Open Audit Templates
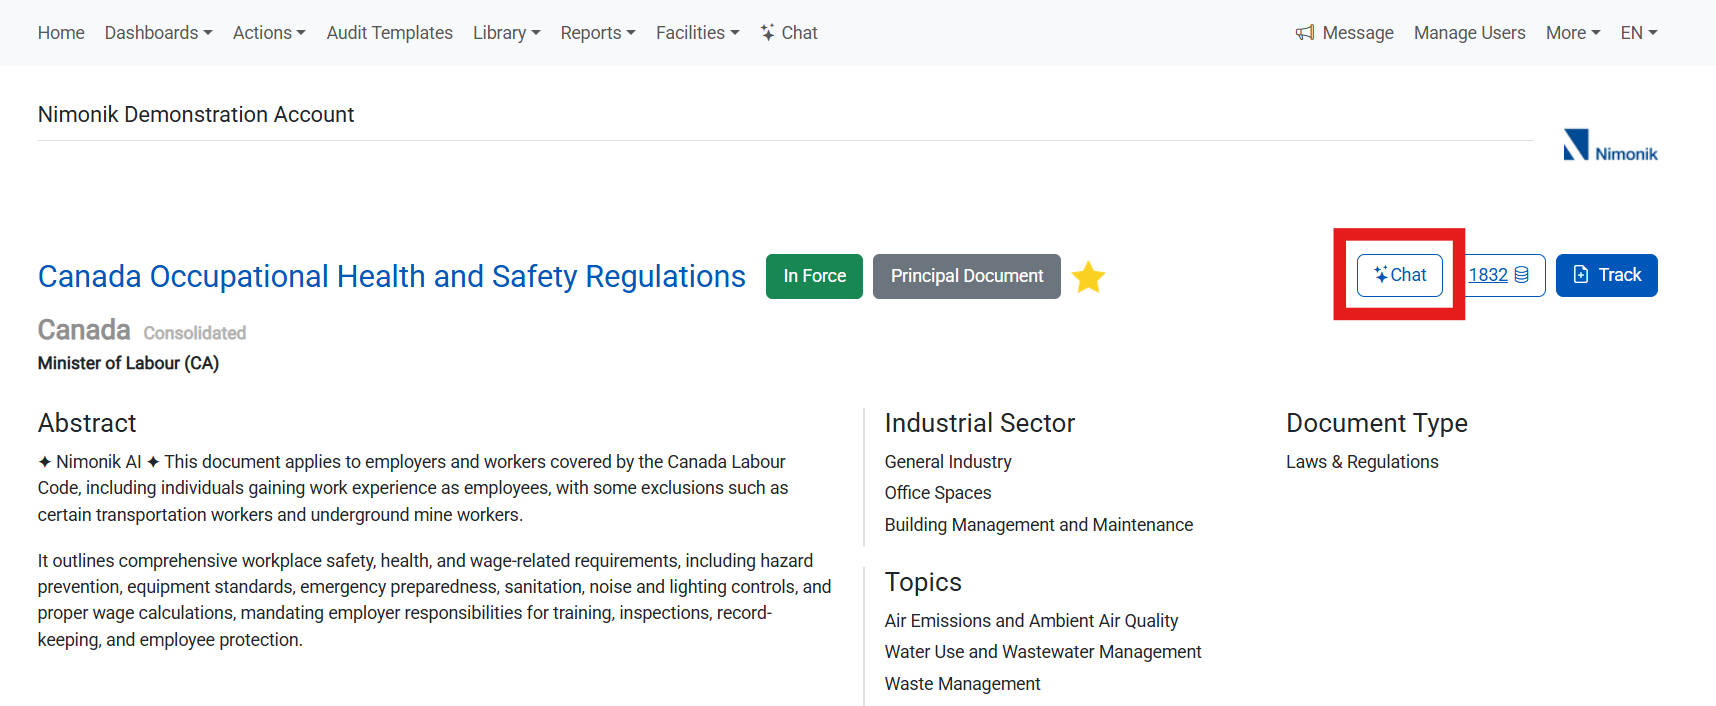Image resolution: width=1716 pixels, height=706 pixels. [389, 33]
